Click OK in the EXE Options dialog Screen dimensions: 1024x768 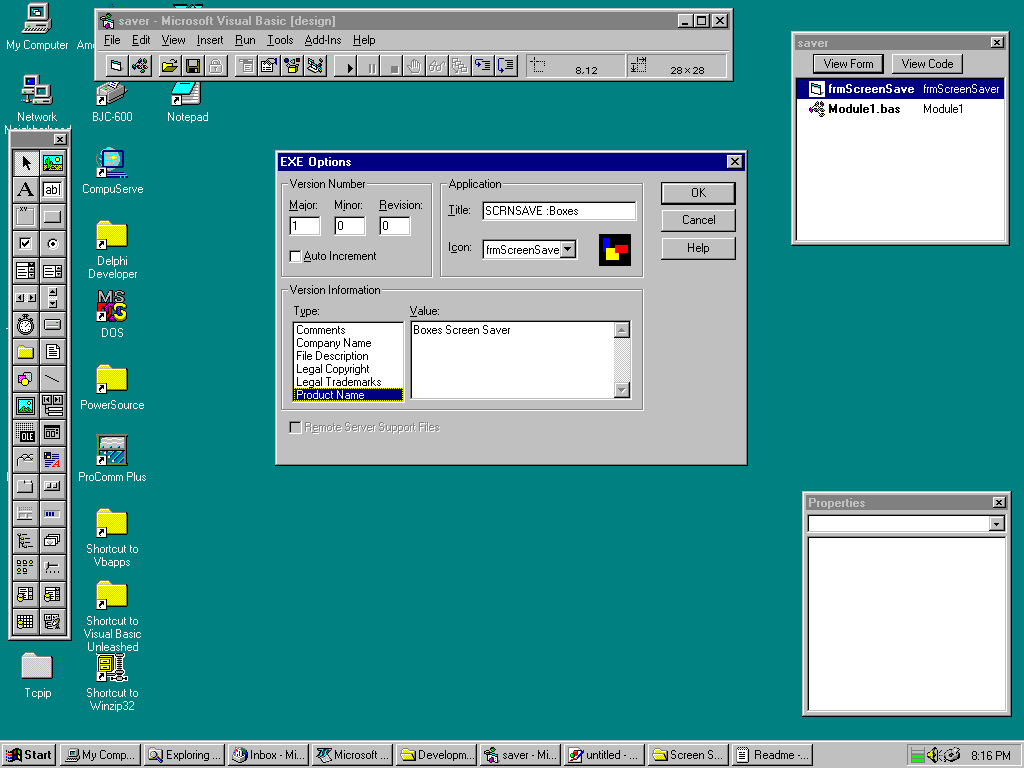[698, 193]
